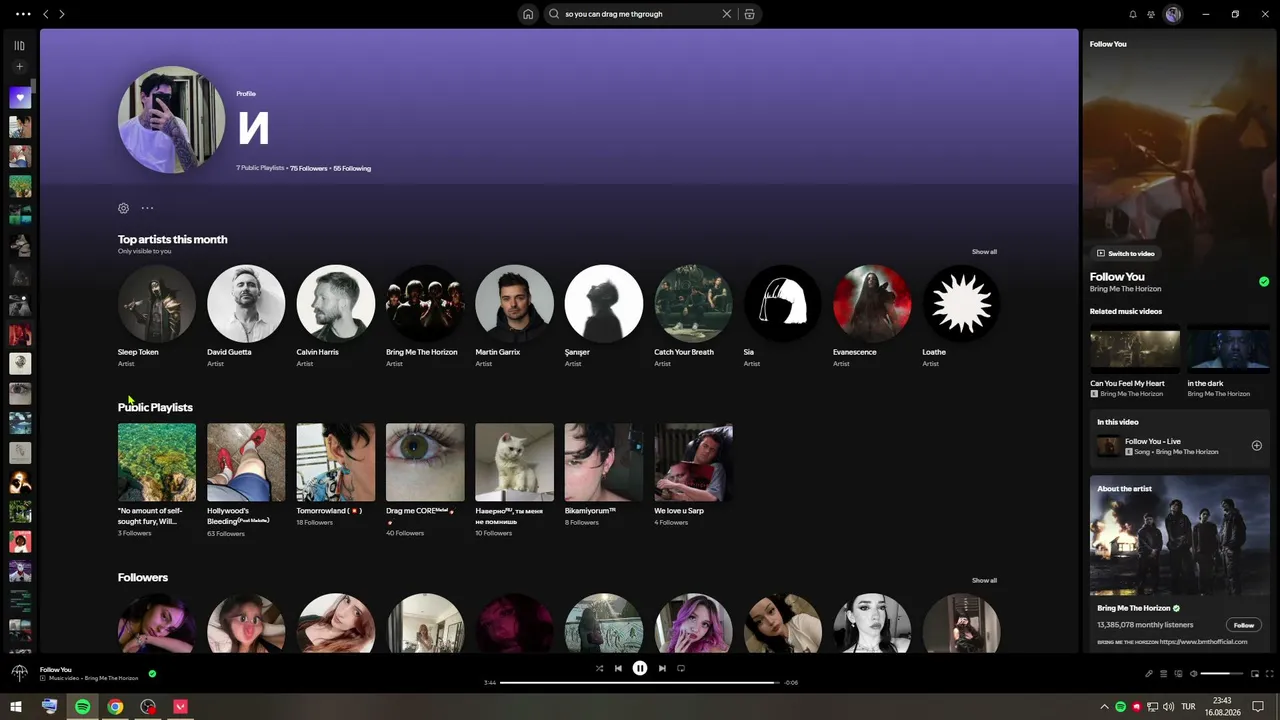Go to the Spotify Home screen
Screen dimensions: 1280x720
click(x=528, y=14)
